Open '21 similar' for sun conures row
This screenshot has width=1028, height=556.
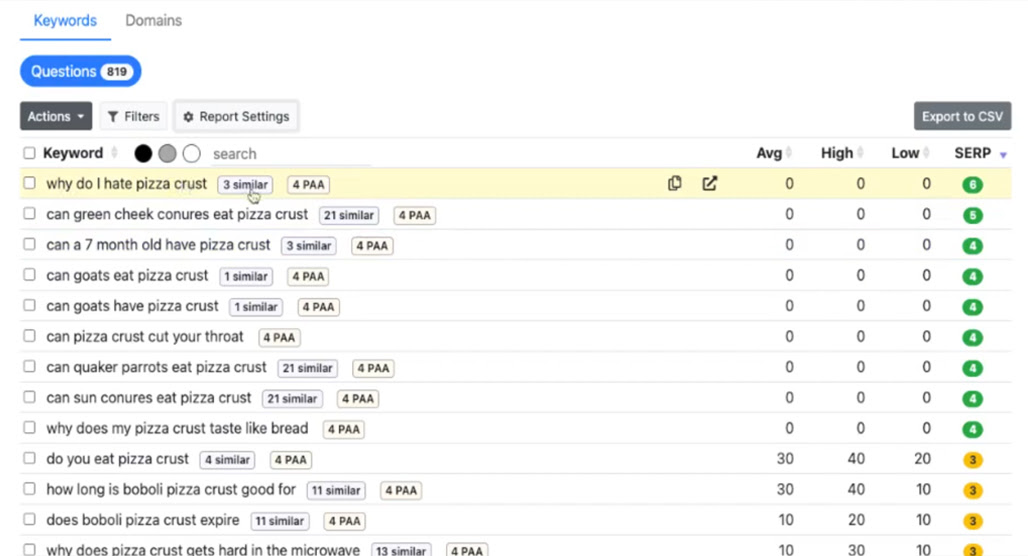(x=292, y=399)
